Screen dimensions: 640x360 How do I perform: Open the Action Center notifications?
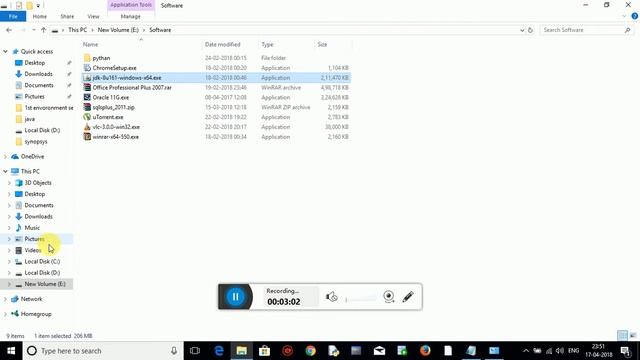625,351
